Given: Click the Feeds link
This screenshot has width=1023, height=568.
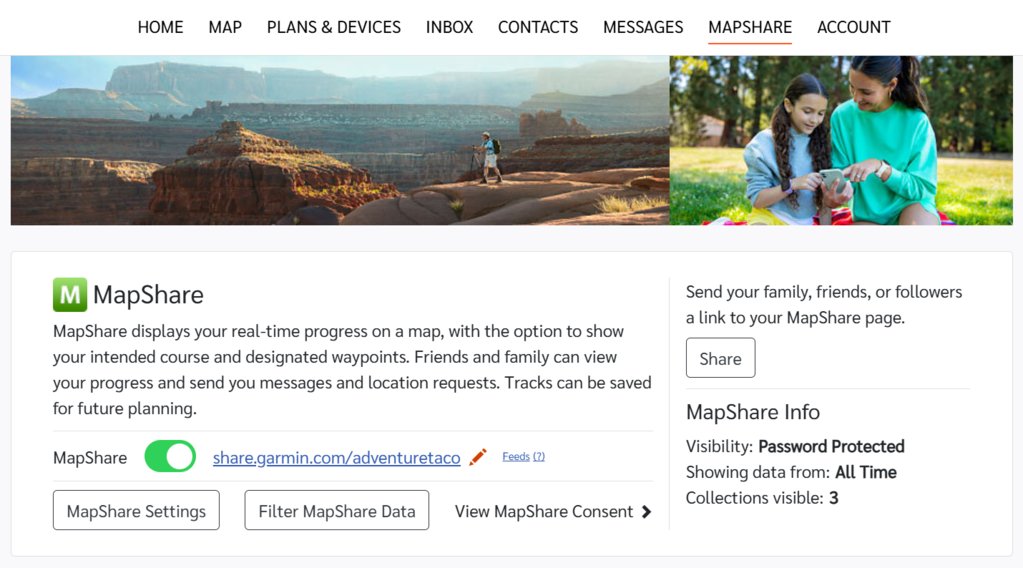Looking at the screenshot, I should 516,456.
